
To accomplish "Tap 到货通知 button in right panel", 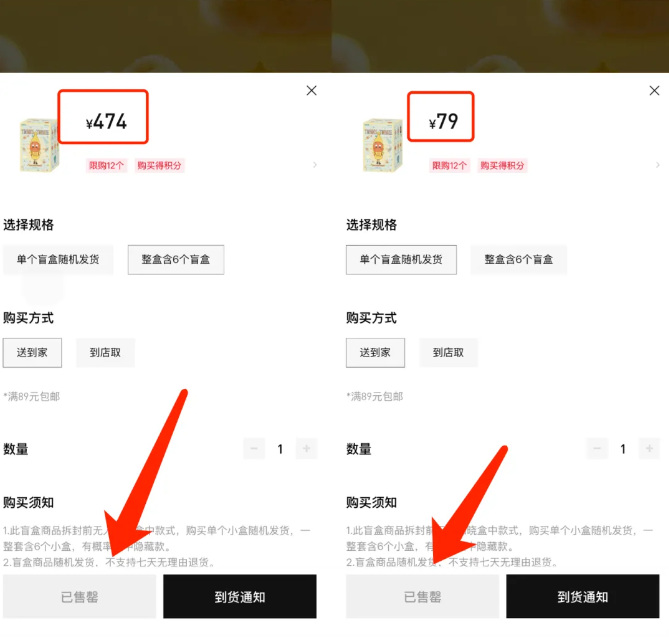I will [583, 596].
